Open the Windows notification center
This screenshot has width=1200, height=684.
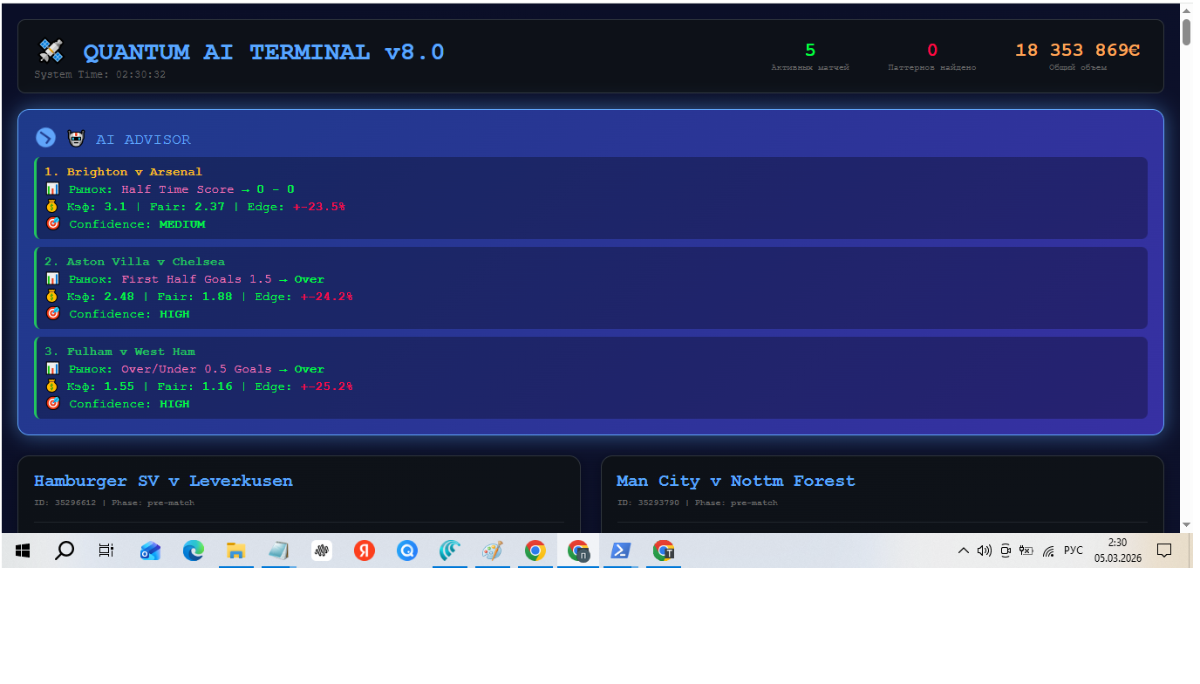point(1164,550)
